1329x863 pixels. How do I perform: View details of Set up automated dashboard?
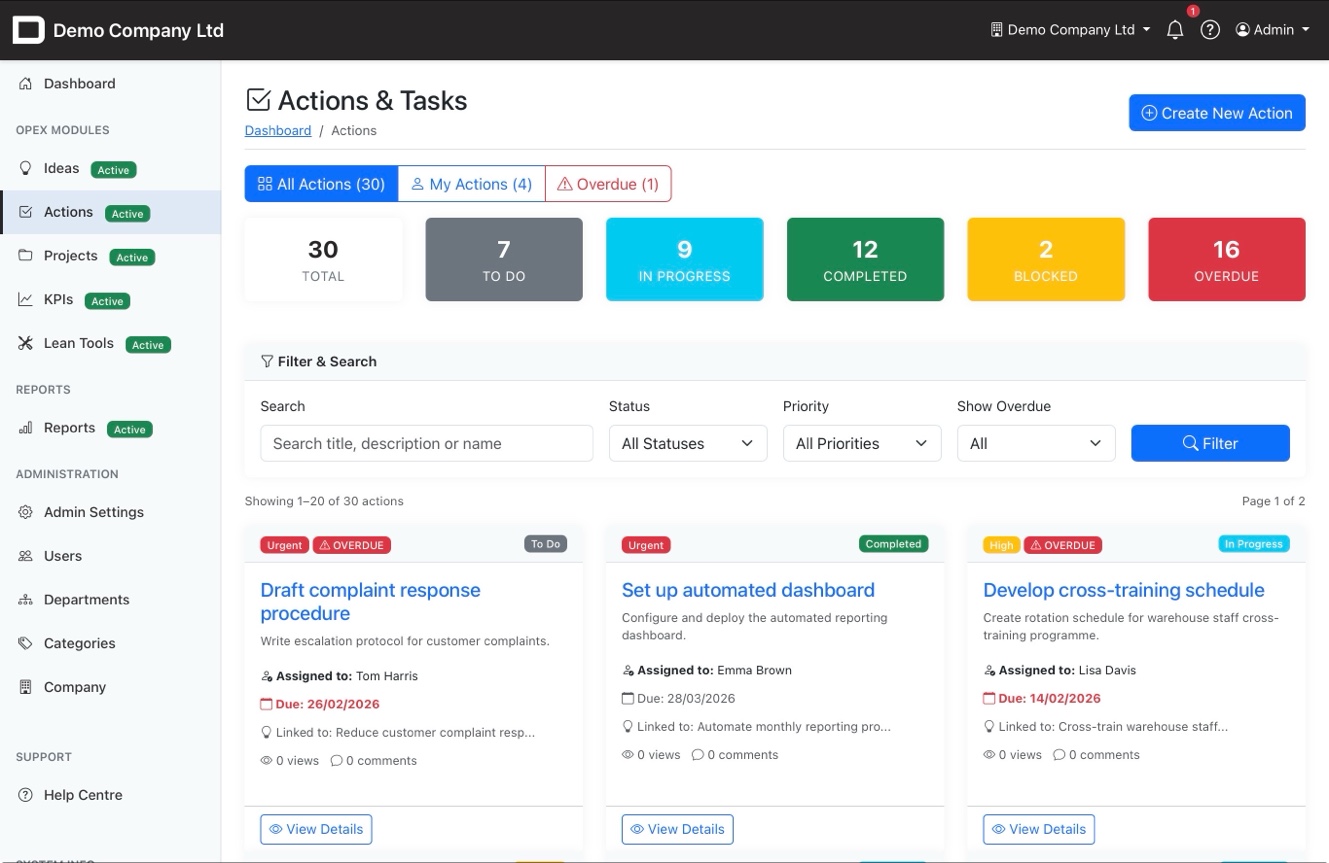(677, 829)
